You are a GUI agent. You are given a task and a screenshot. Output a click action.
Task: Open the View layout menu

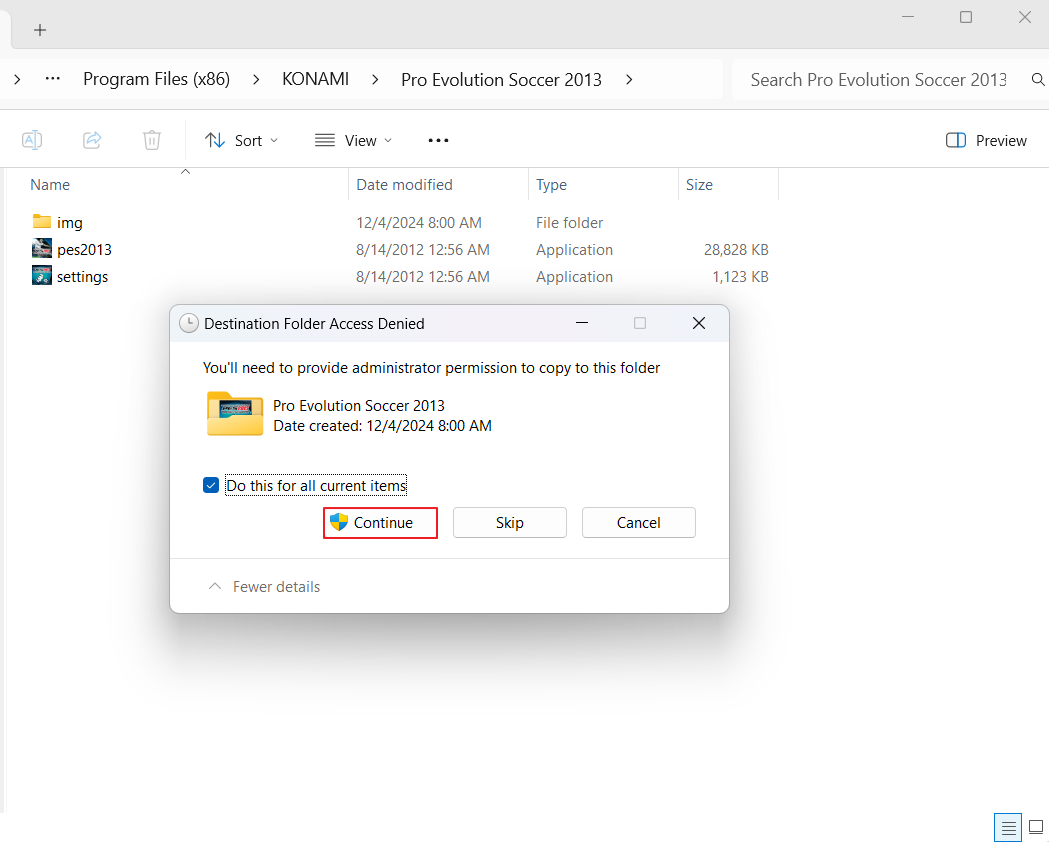[x=353, y=140]
